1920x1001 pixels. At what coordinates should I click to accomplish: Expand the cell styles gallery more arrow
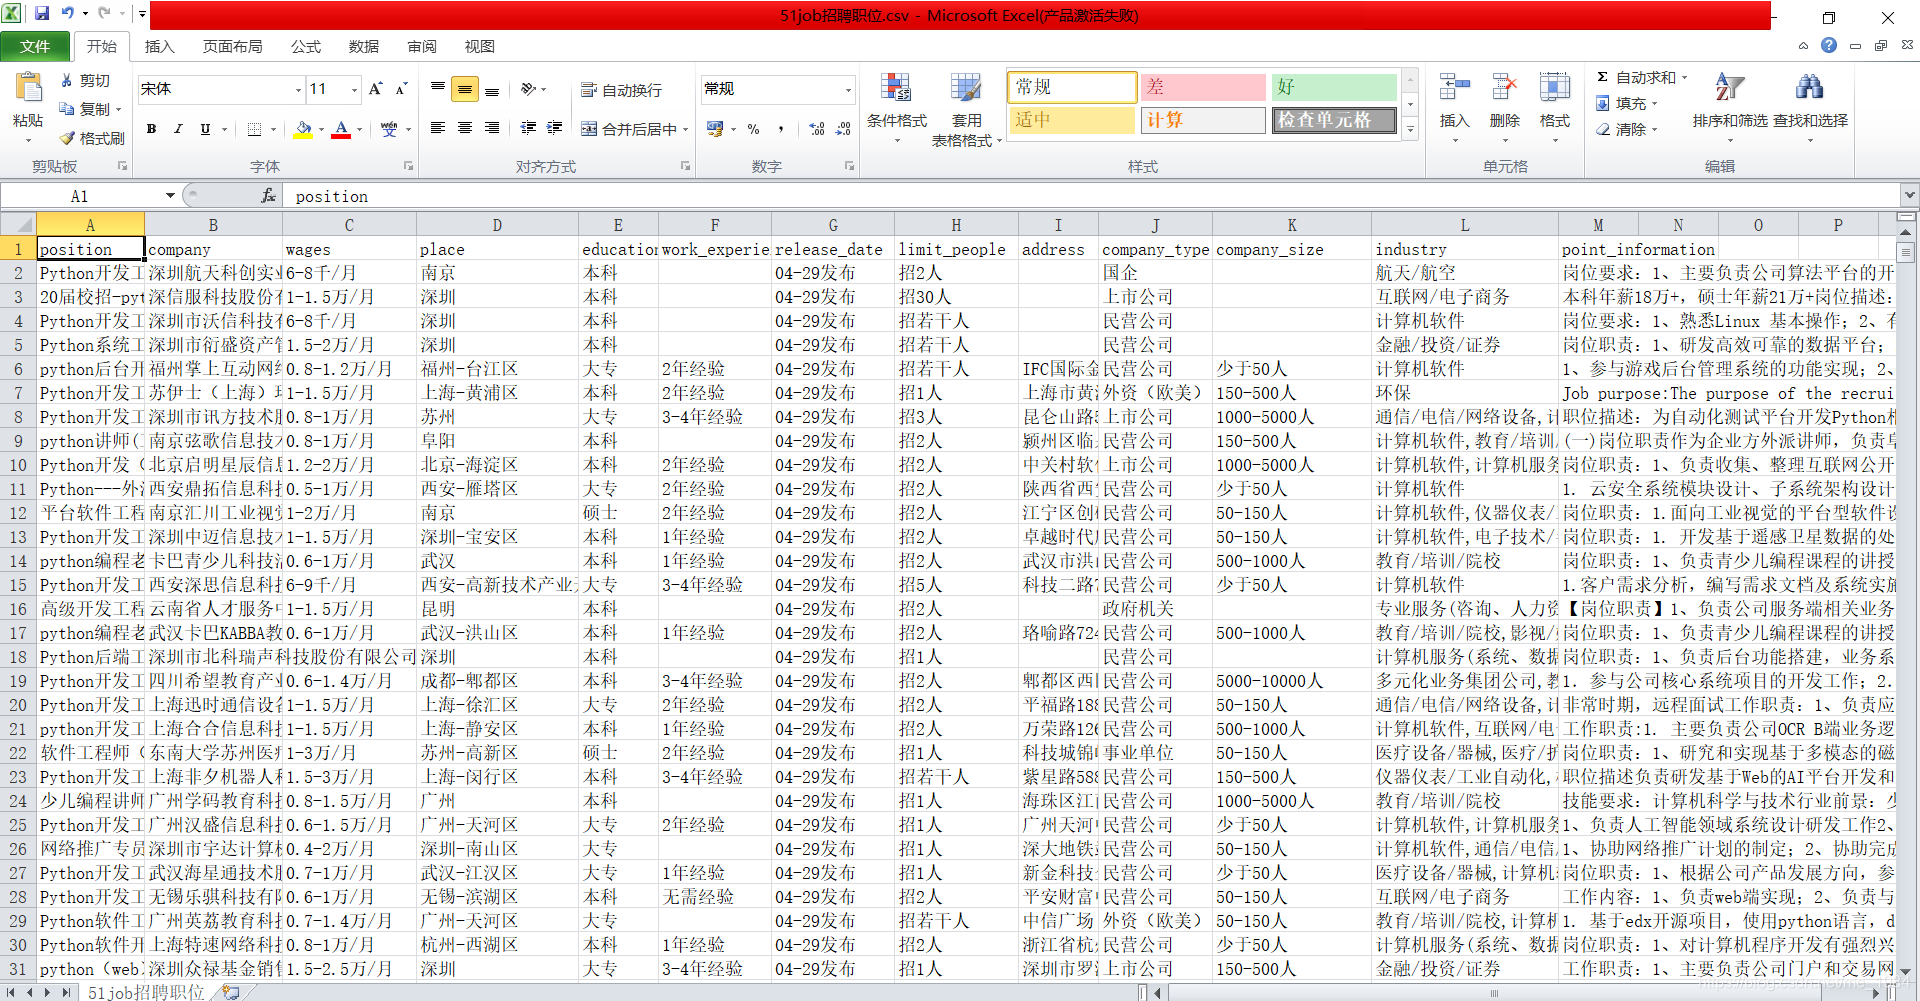1410,128
